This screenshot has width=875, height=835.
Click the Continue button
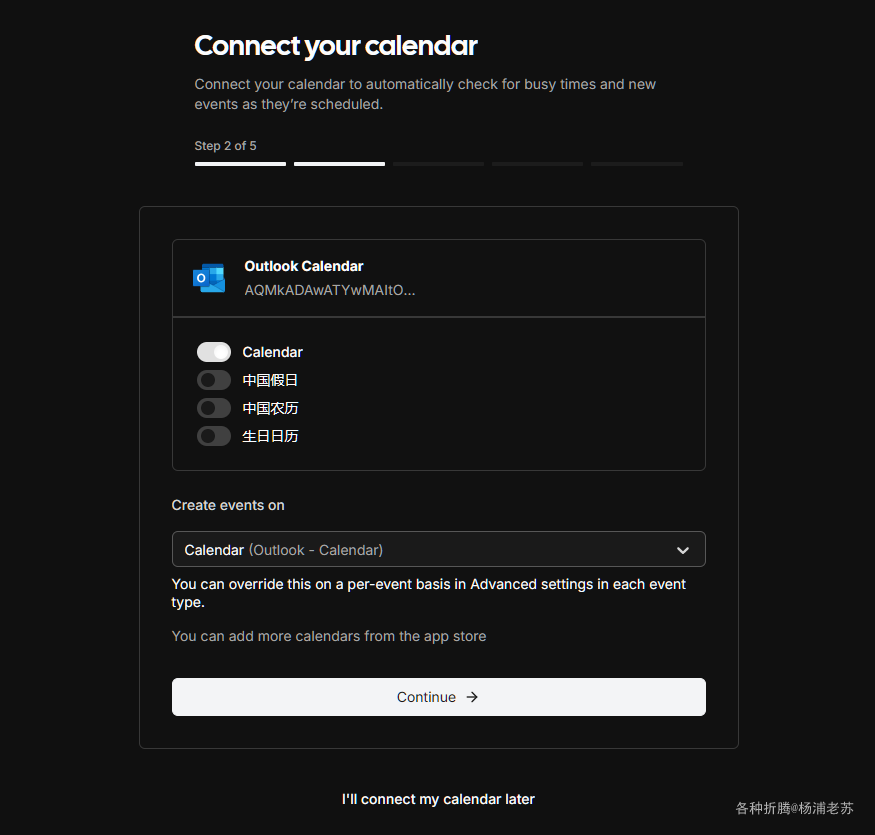coord(439,697)
